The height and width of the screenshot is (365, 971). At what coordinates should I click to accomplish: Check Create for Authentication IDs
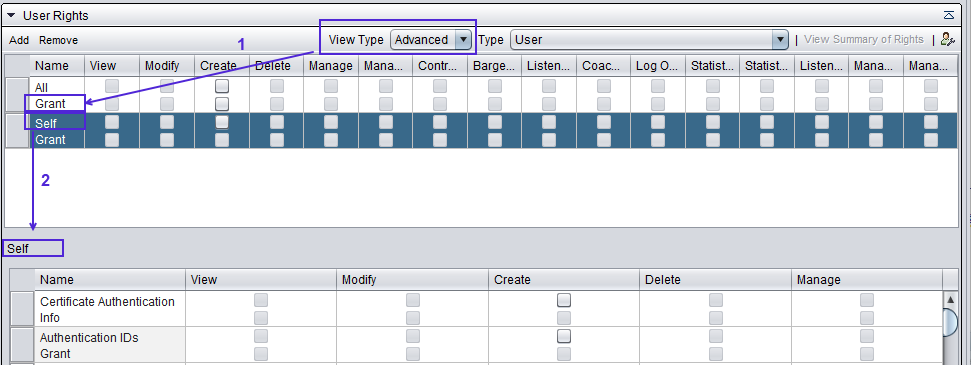click(564, 336)
